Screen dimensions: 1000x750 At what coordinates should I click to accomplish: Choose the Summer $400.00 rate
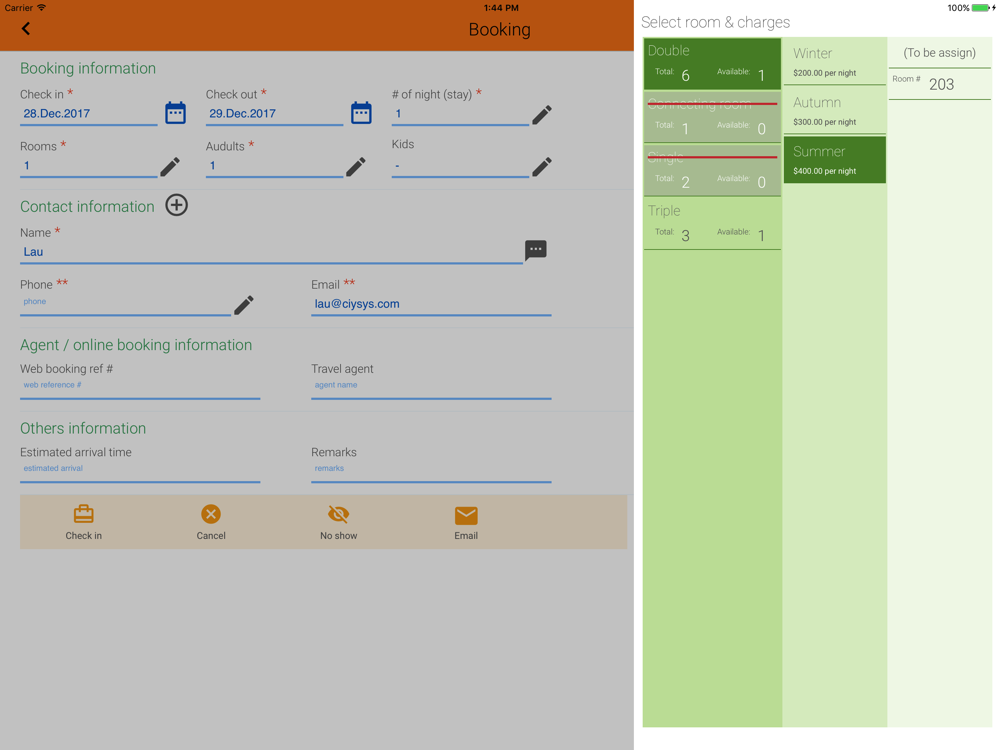pyautogui.click(x=835, y=159)
